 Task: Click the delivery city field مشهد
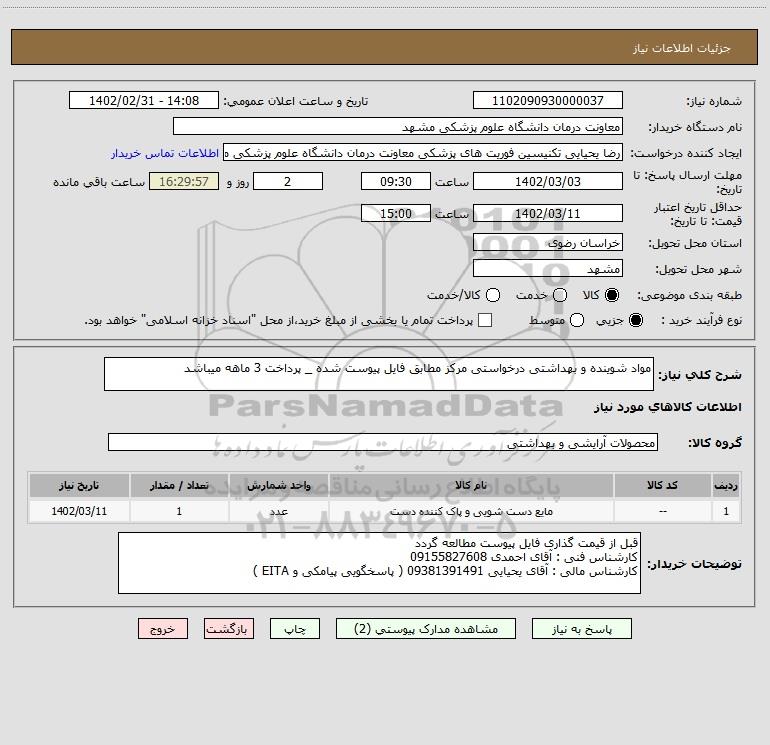[x=548, y=269]
